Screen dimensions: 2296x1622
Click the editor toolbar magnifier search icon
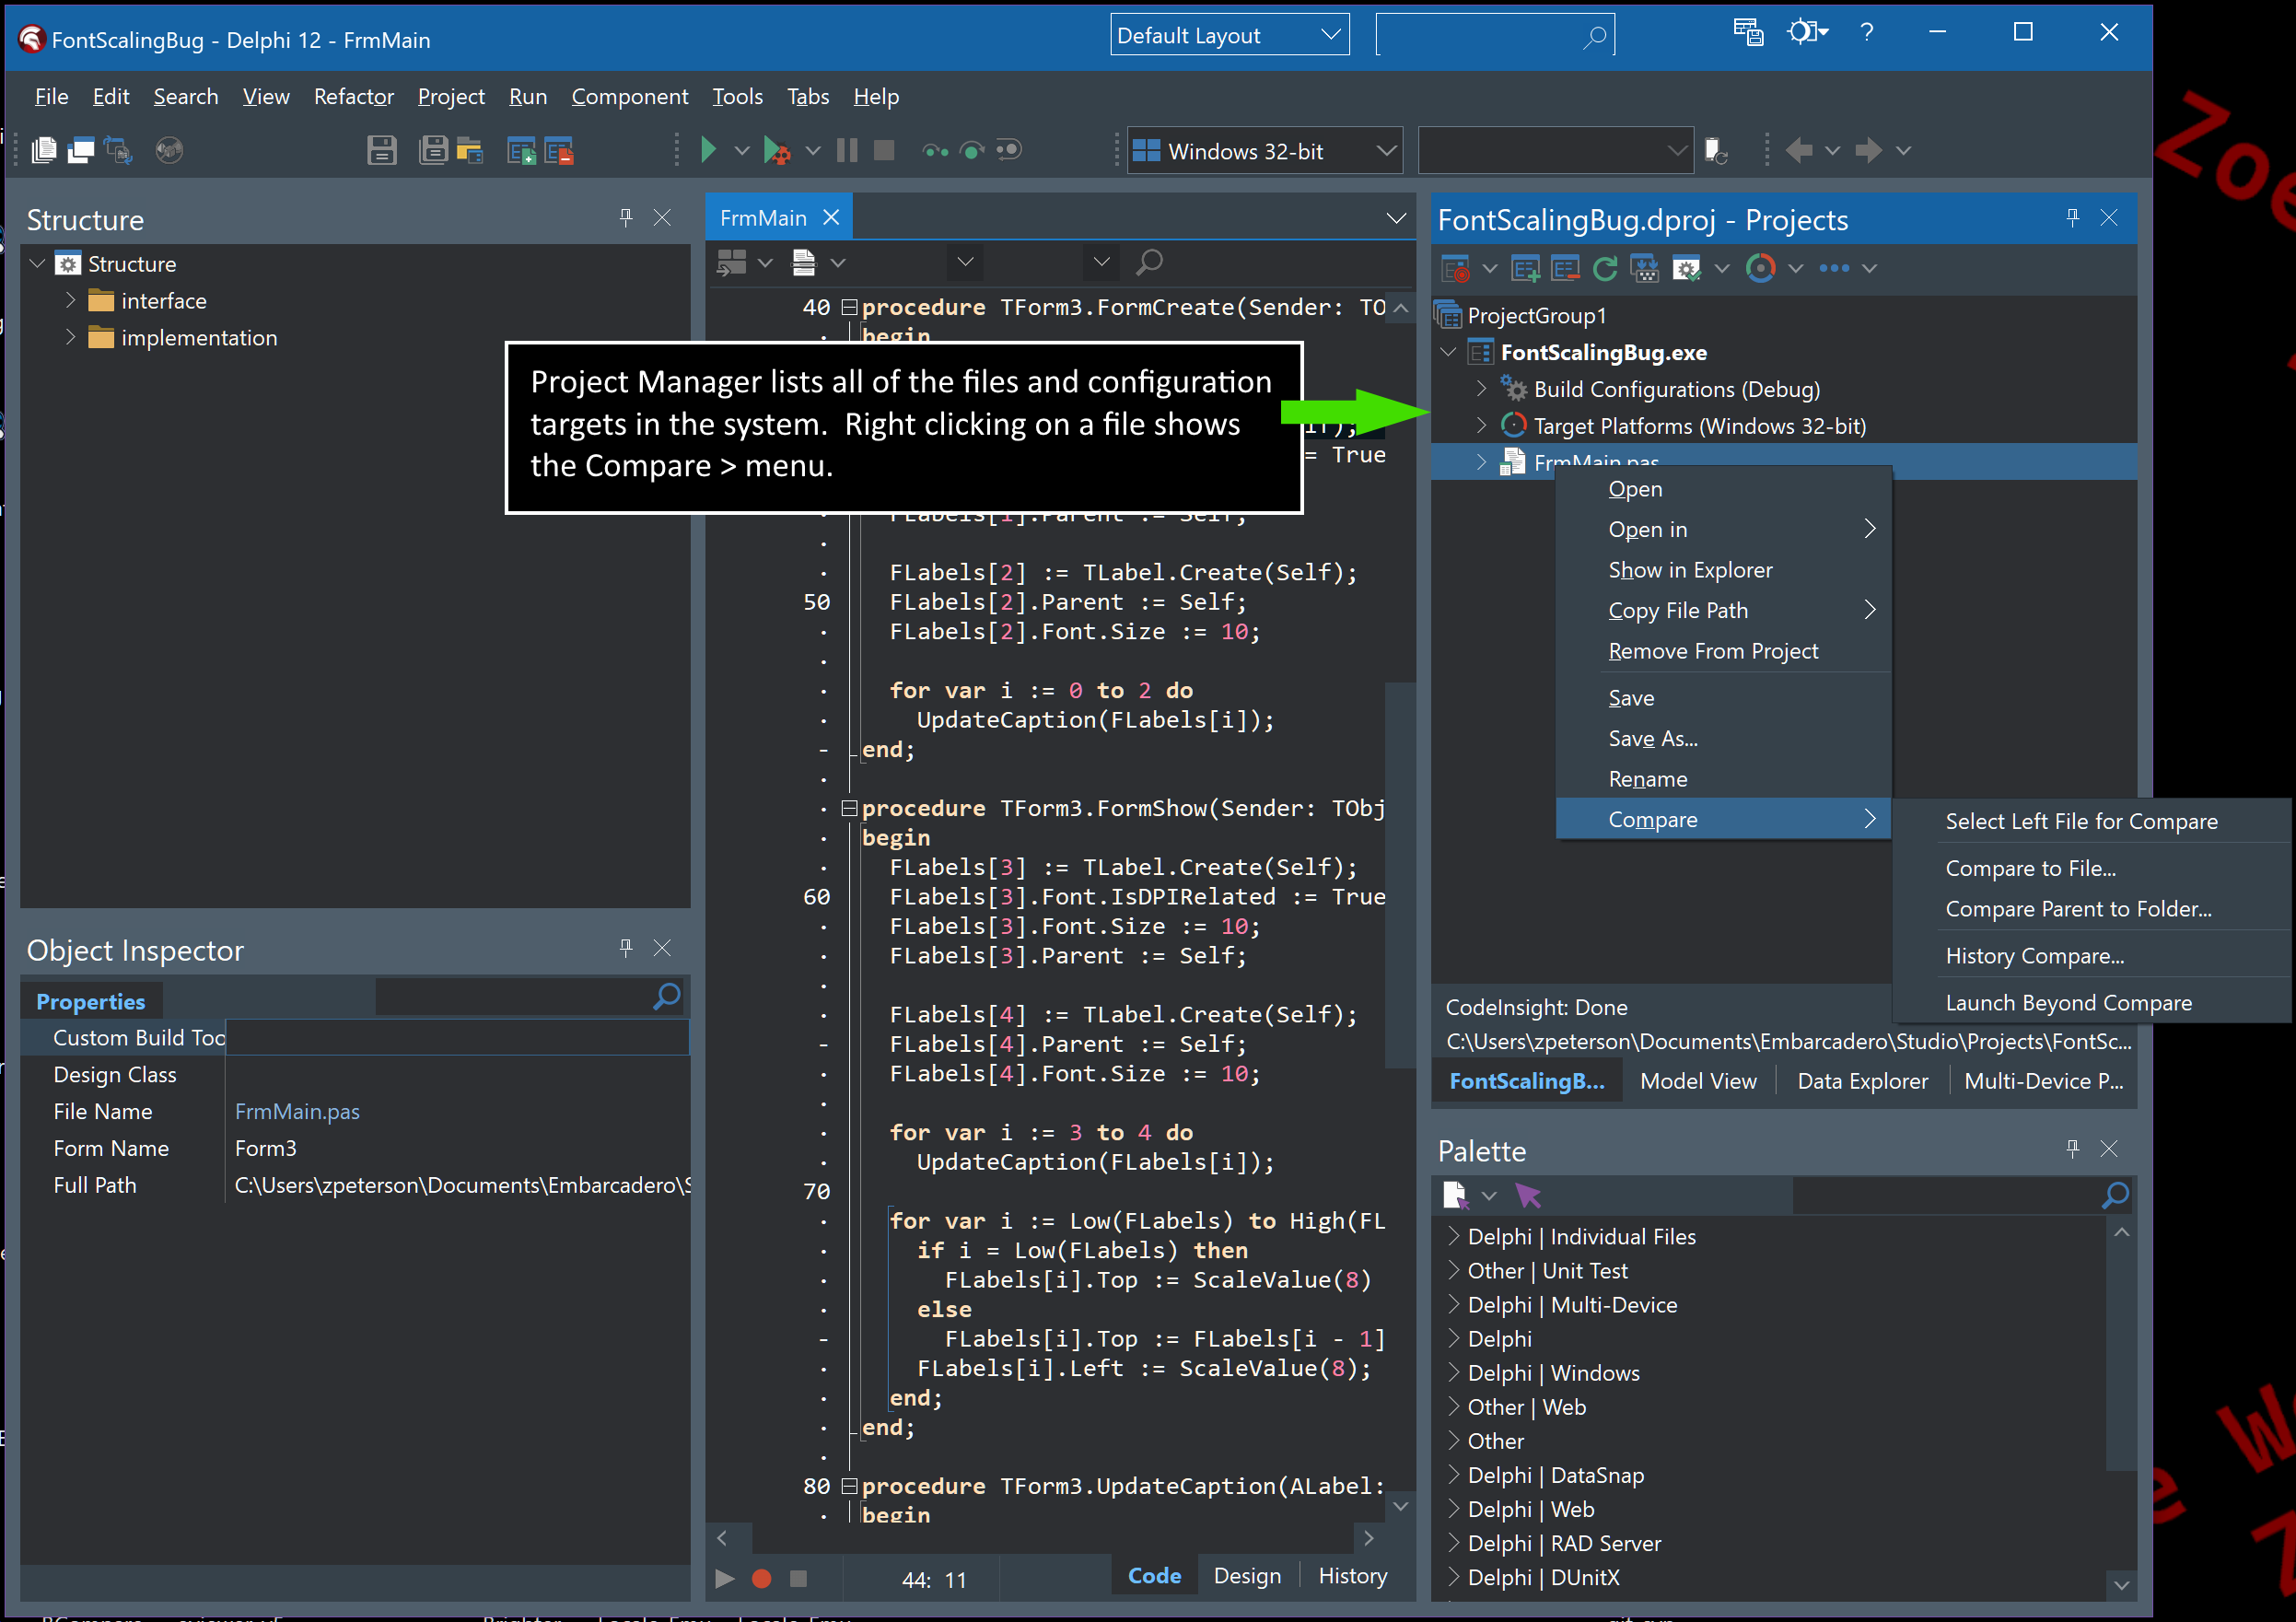coord(1149,262)
